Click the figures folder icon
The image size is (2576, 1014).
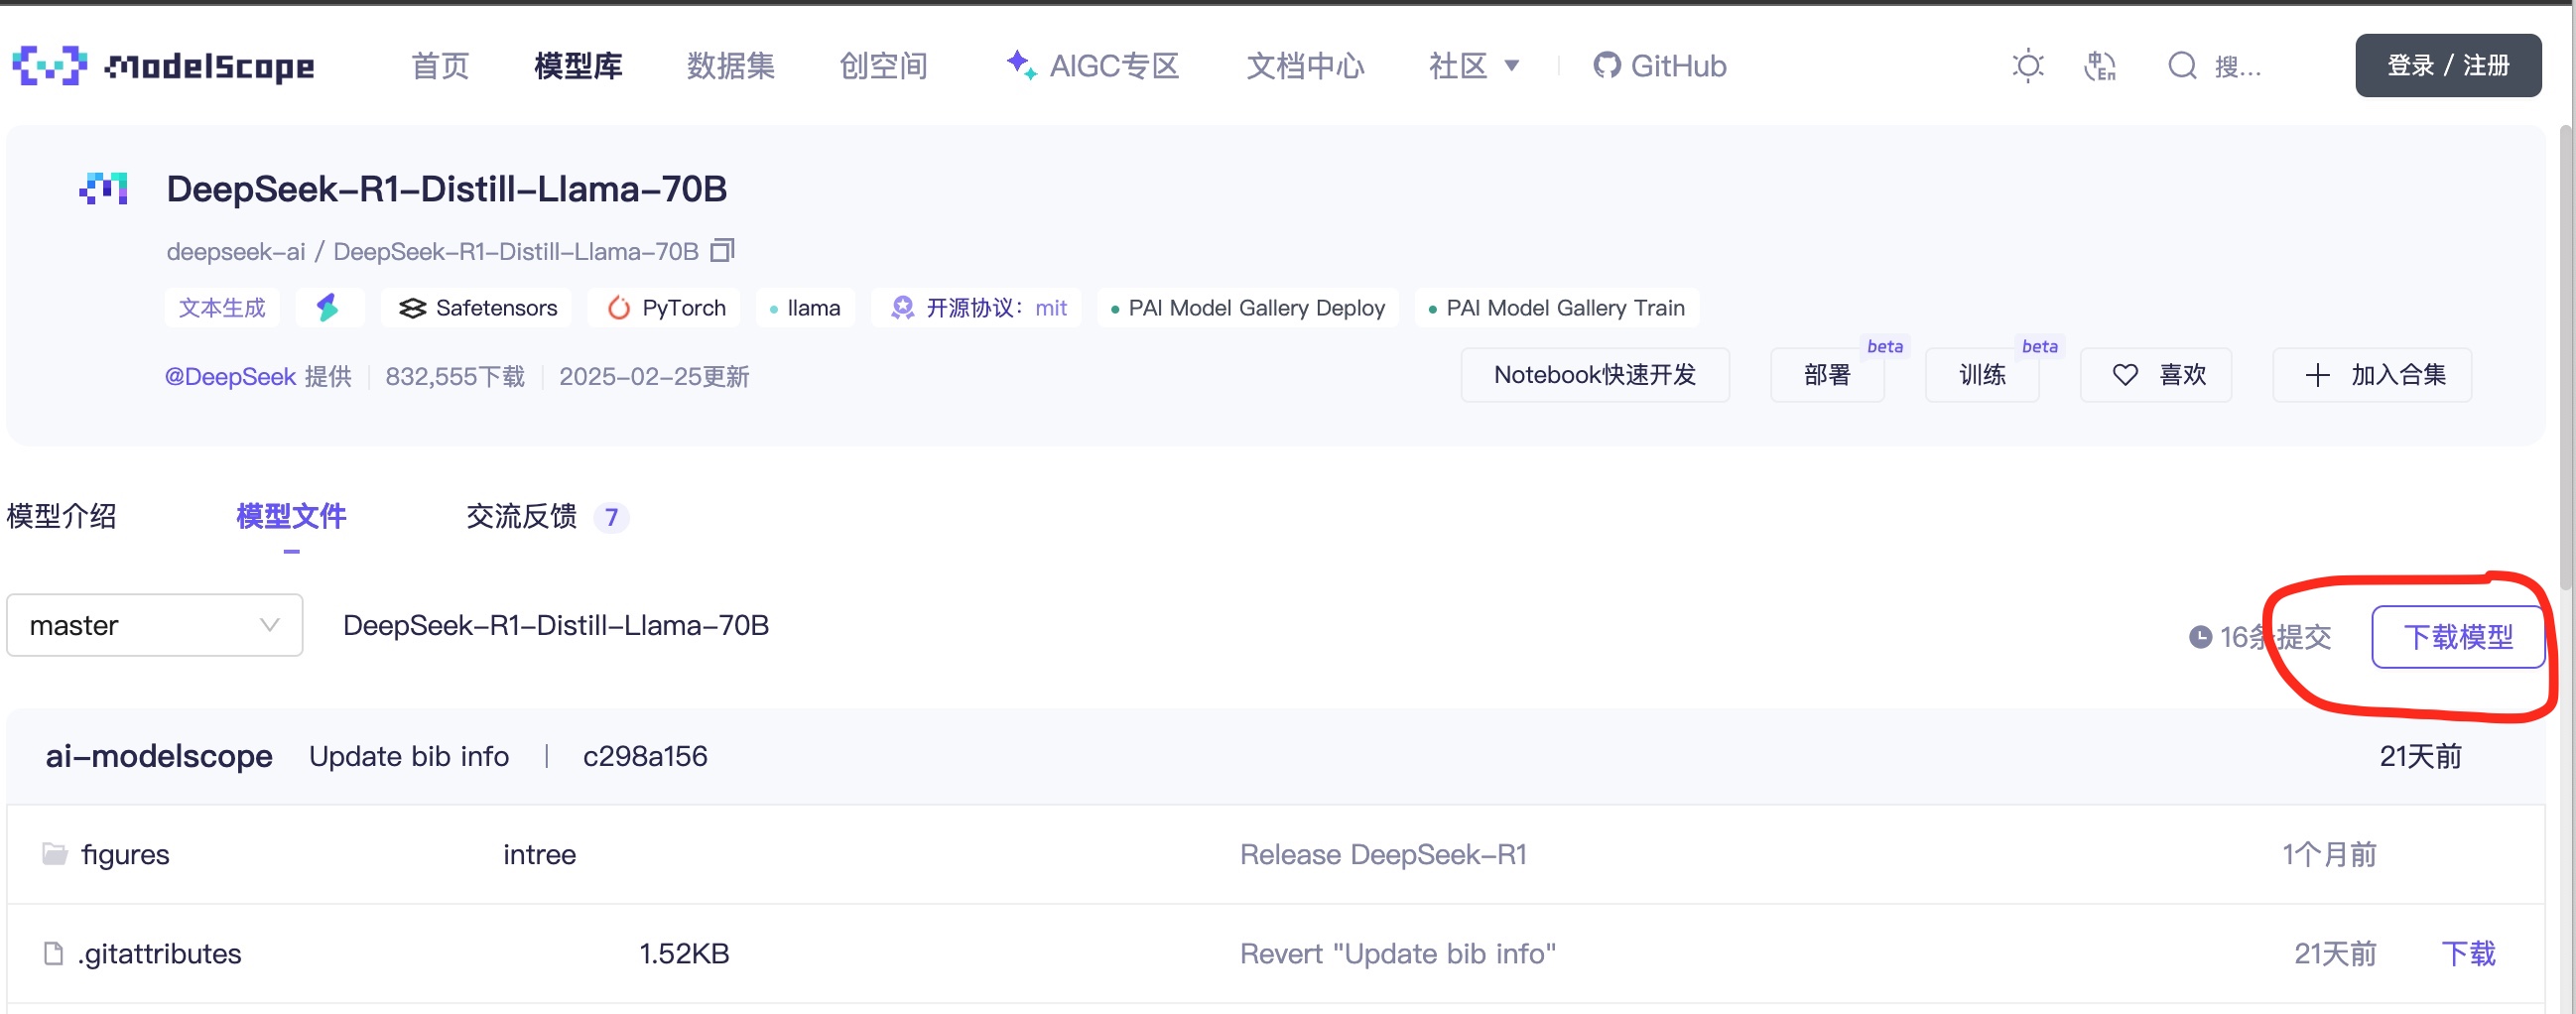click(55, 854)
